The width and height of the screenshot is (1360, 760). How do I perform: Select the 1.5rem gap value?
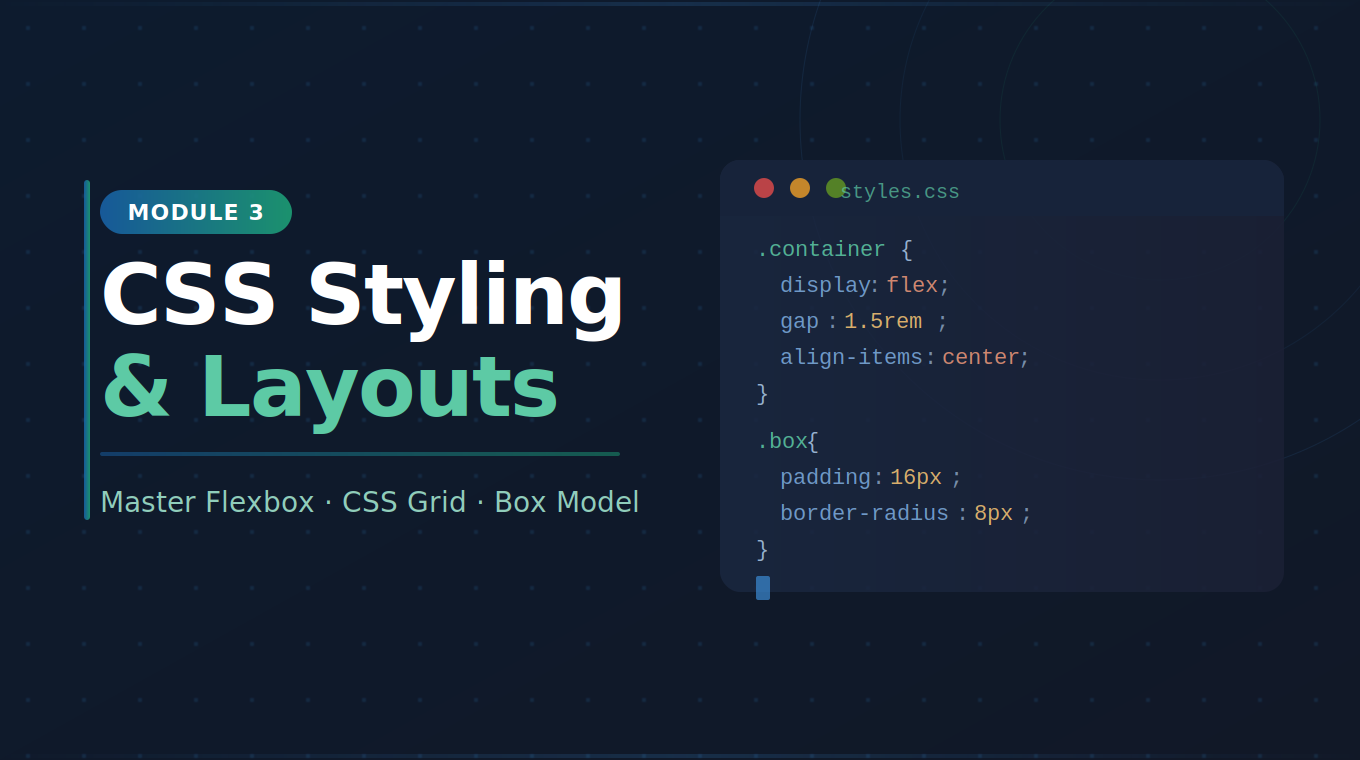pyautogui.click(x=883, y=320)
